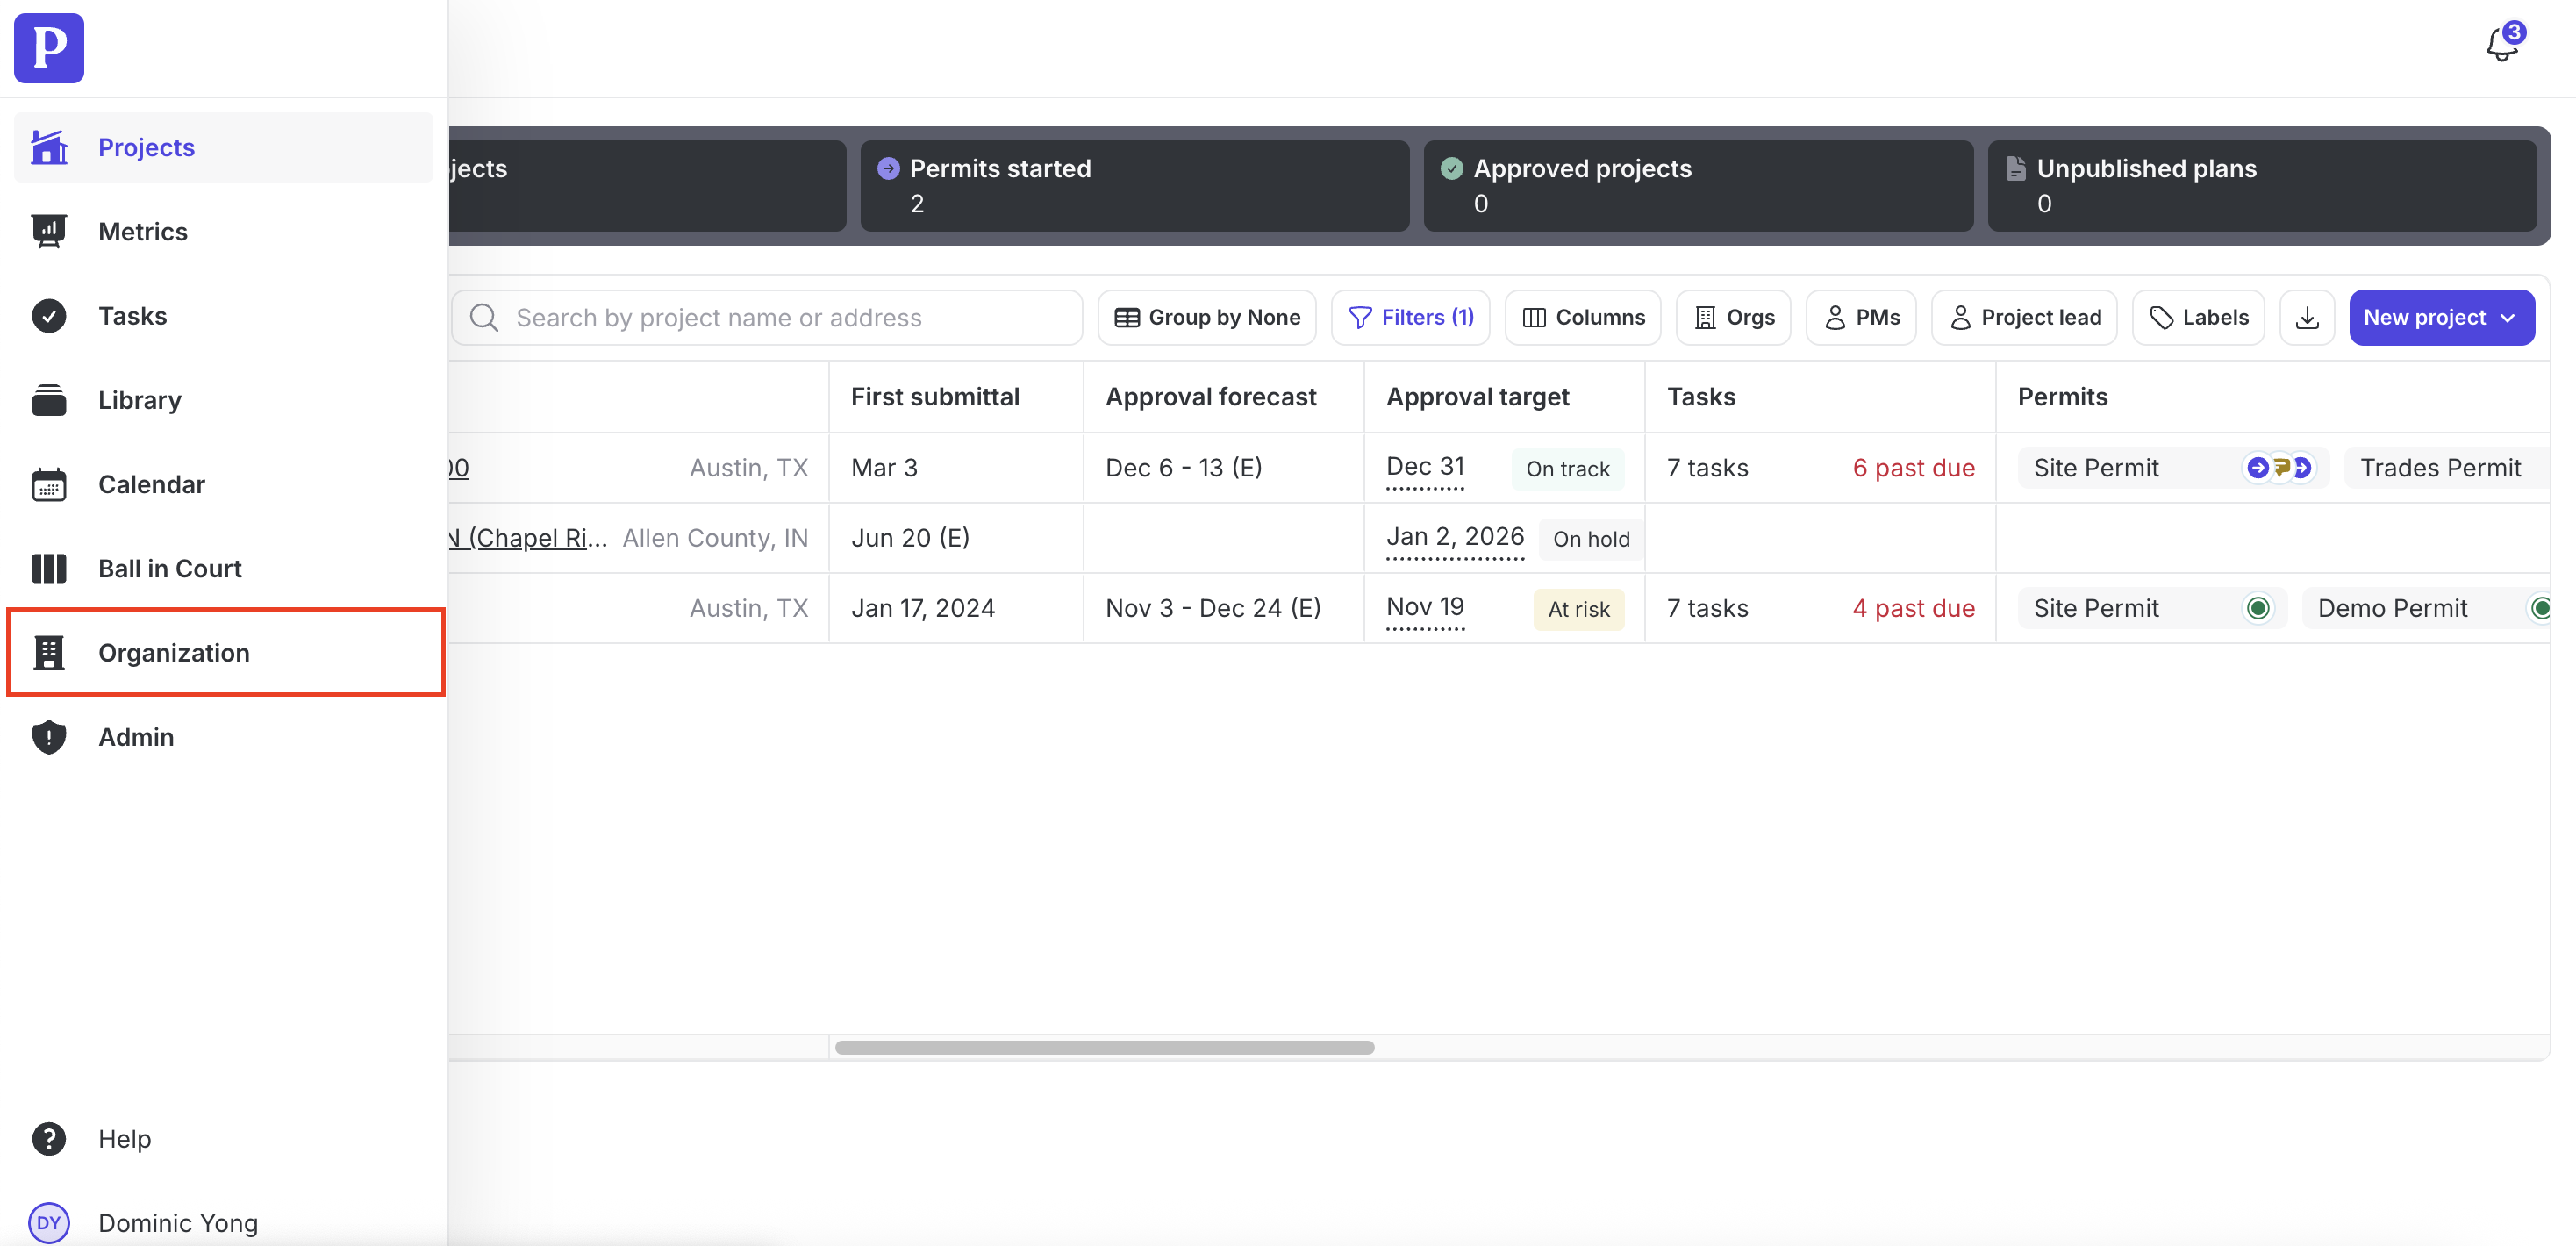Open the Labels filter dropdown

[2198, 318]
